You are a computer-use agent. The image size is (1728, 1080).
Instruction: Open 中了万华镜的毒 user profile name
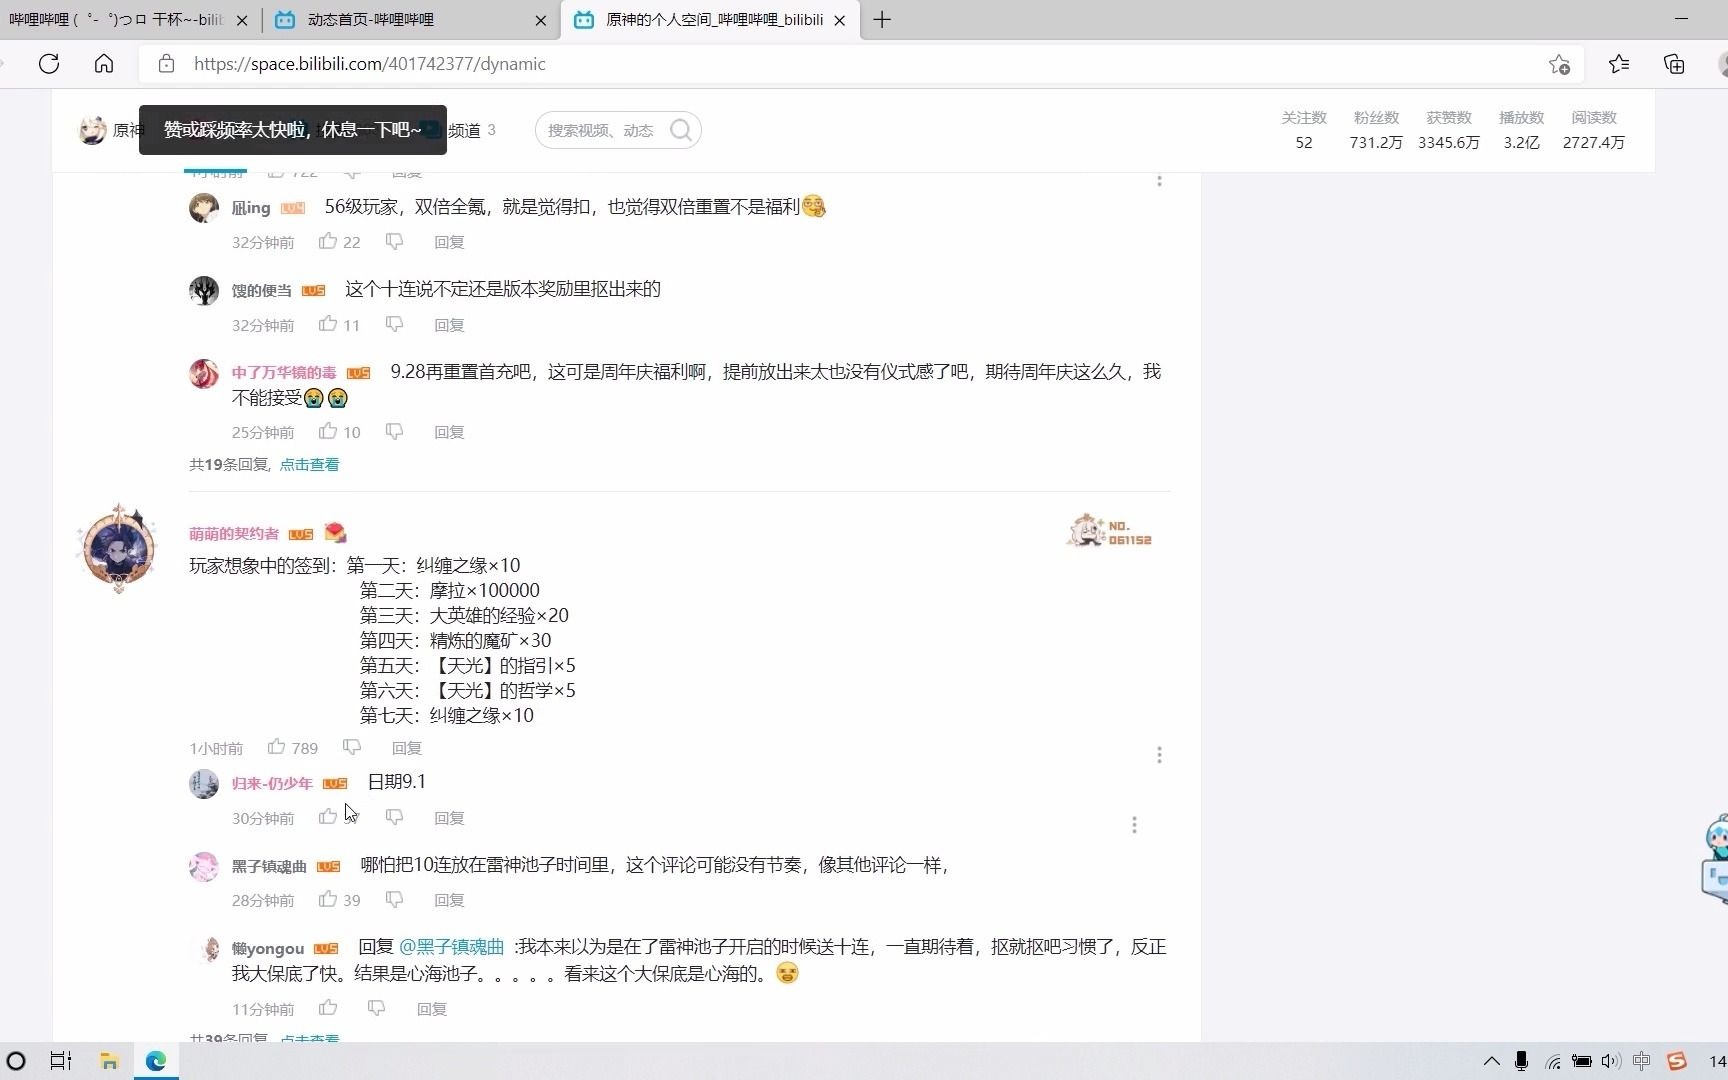tap(284, 372)
